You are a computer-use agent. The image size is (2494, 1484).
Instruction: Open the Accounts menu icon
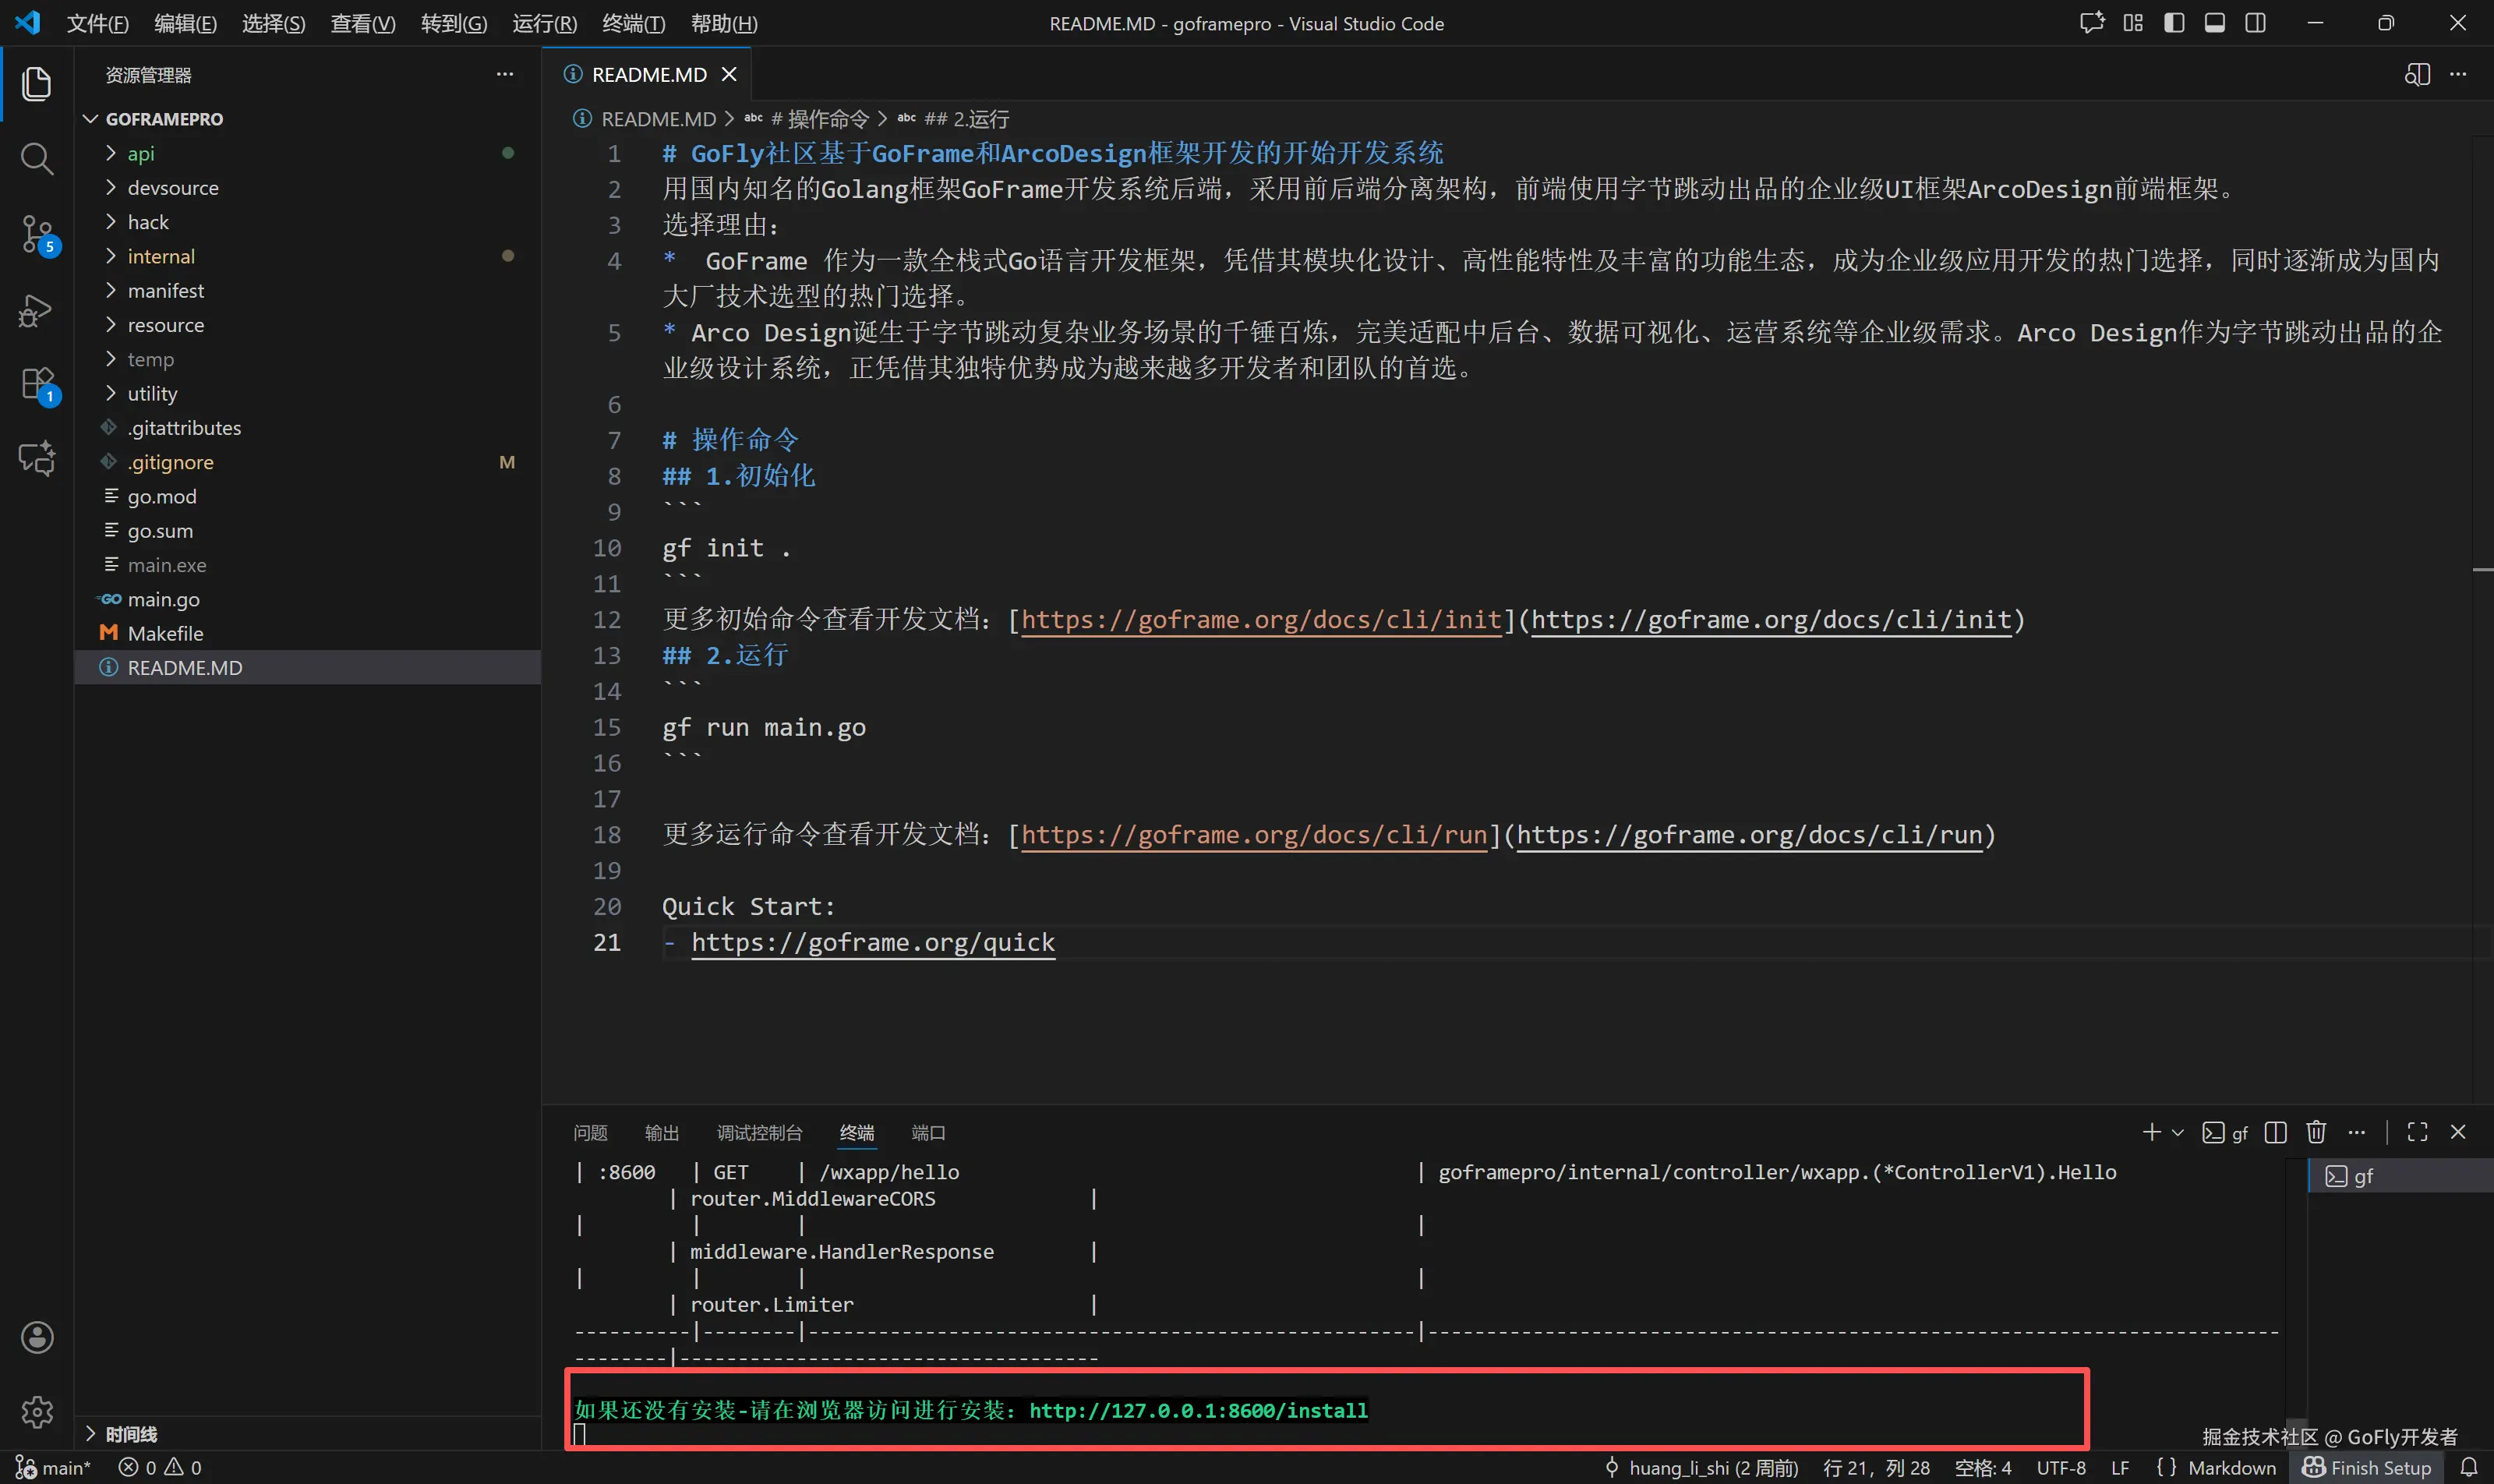(37, 1337)
